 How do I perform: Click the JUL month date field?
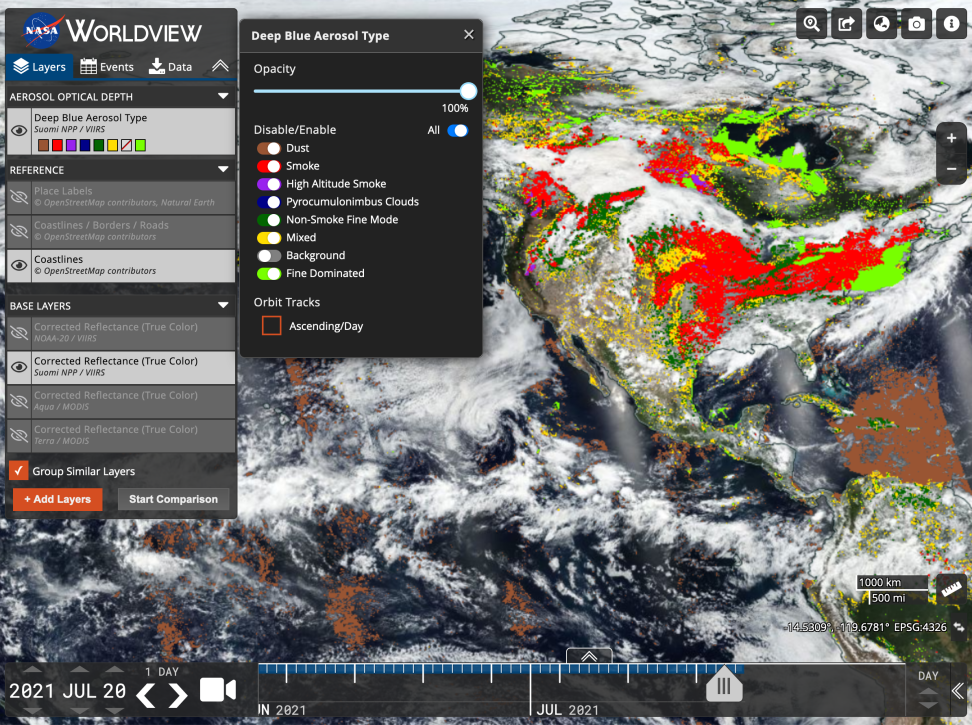pyautogui.click(x=79, y=691)
